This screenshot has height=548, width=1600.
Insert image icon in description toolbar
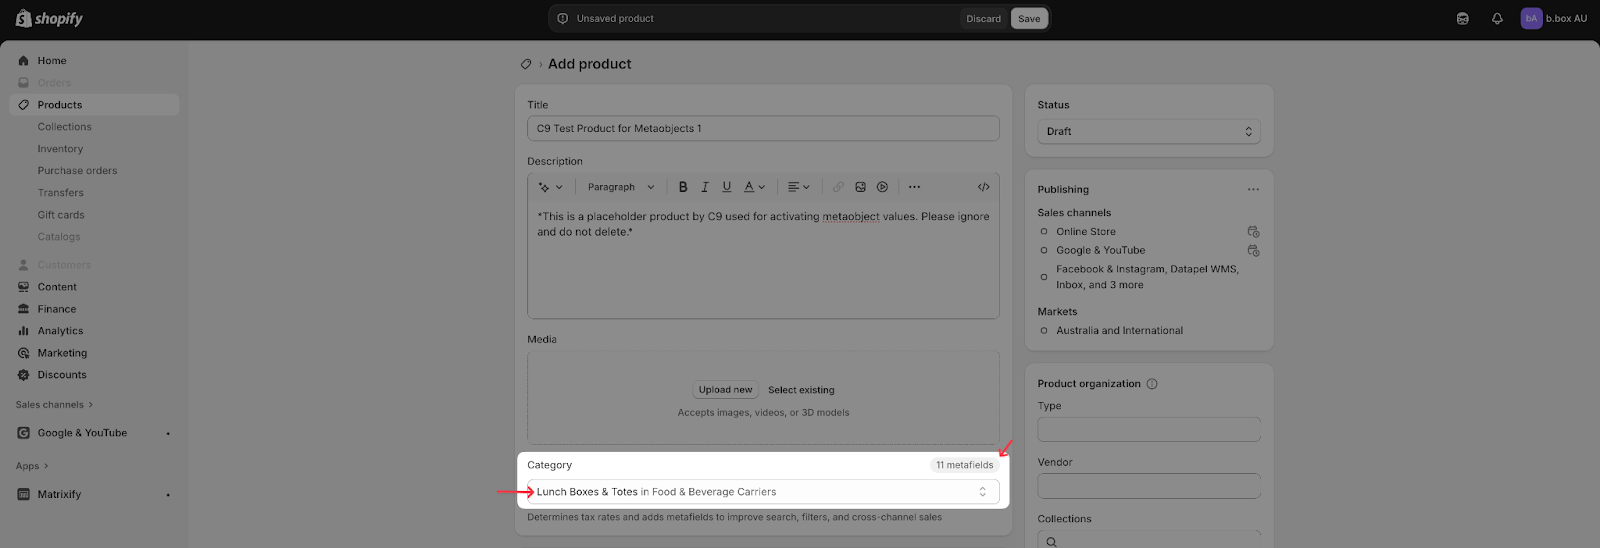click(x=860, y=187)
